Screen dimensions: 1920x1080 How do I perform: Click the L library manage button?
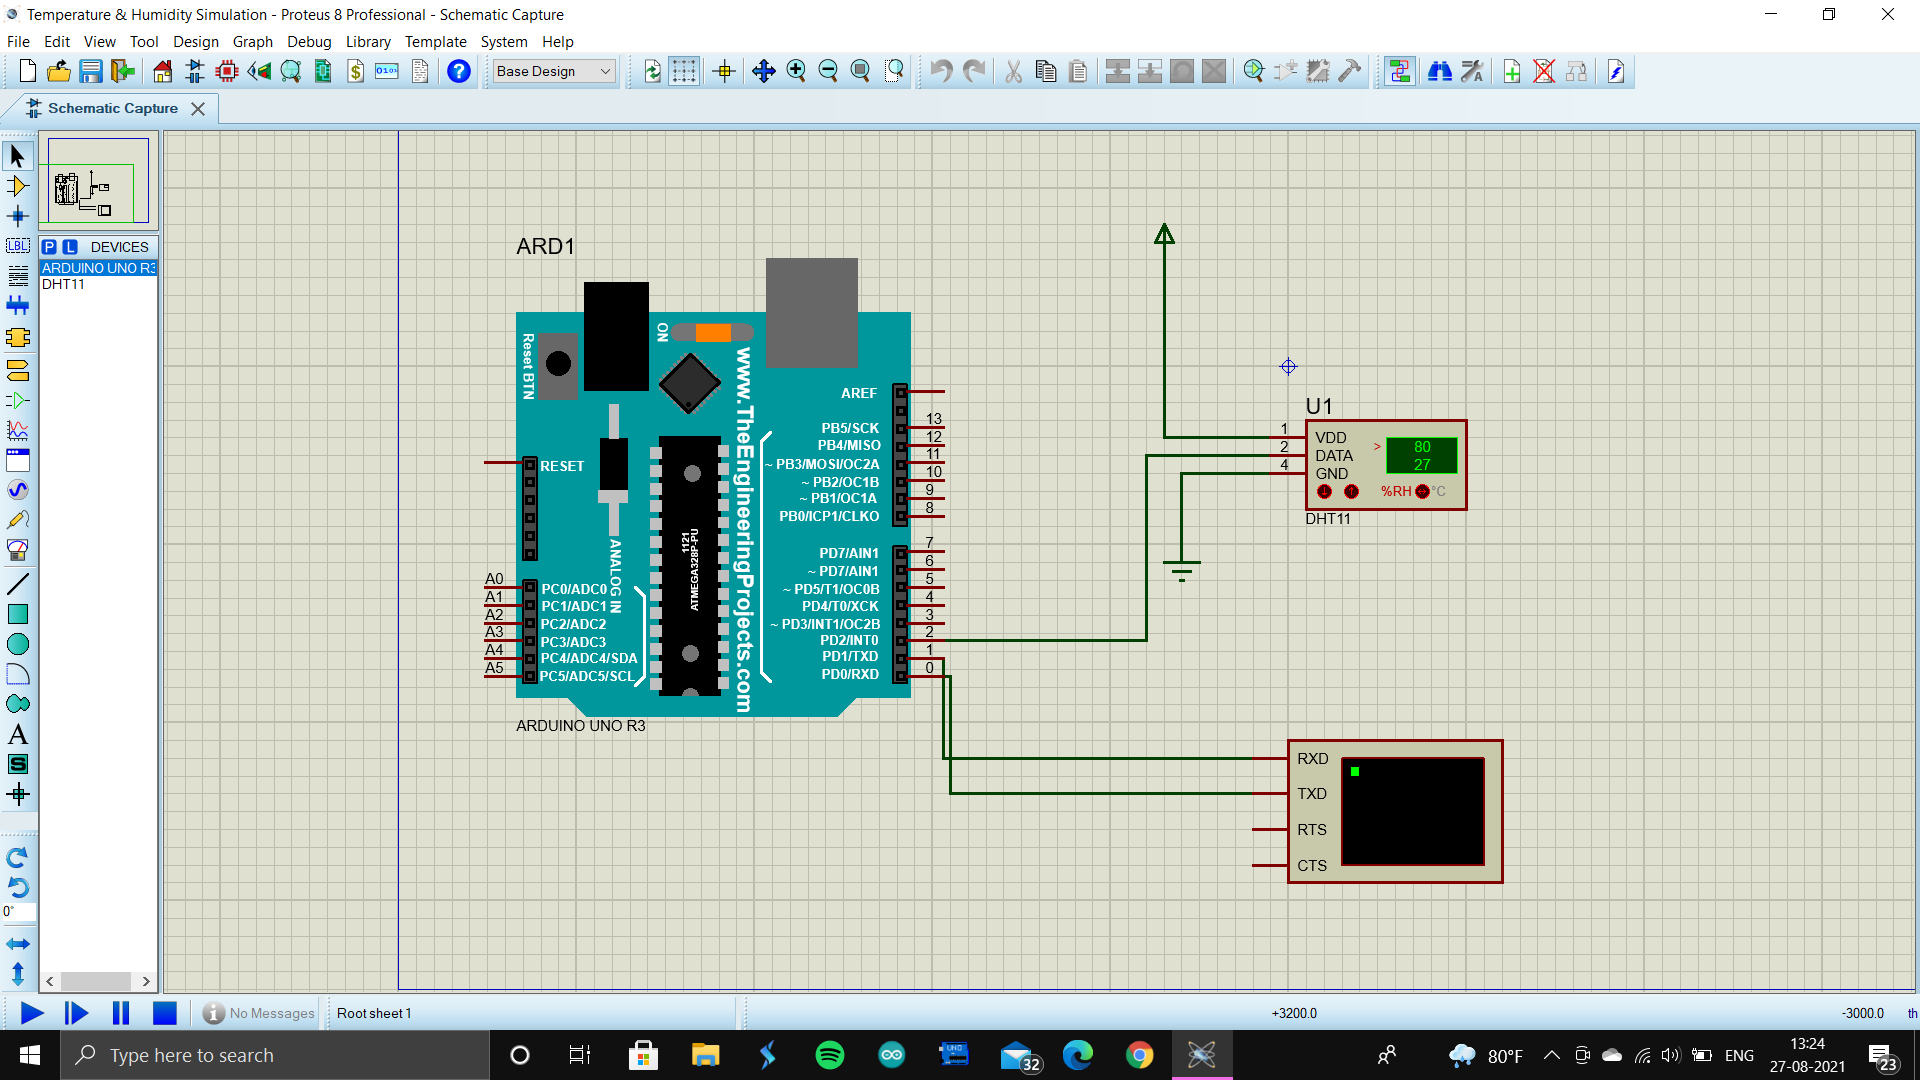point(70,247)
